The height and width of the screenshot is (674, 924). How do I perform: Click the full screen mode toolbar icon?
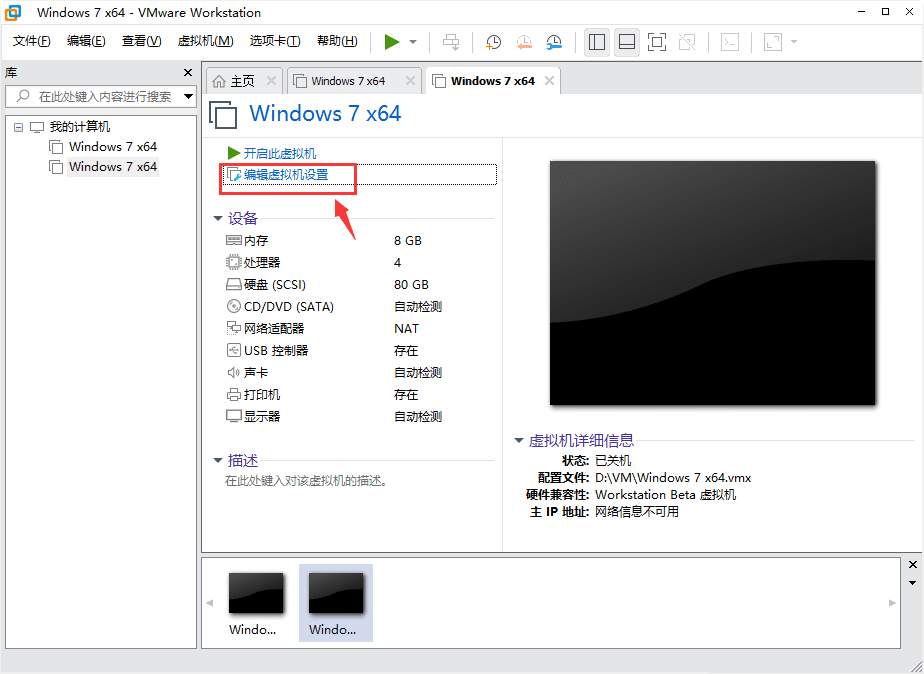657,42
